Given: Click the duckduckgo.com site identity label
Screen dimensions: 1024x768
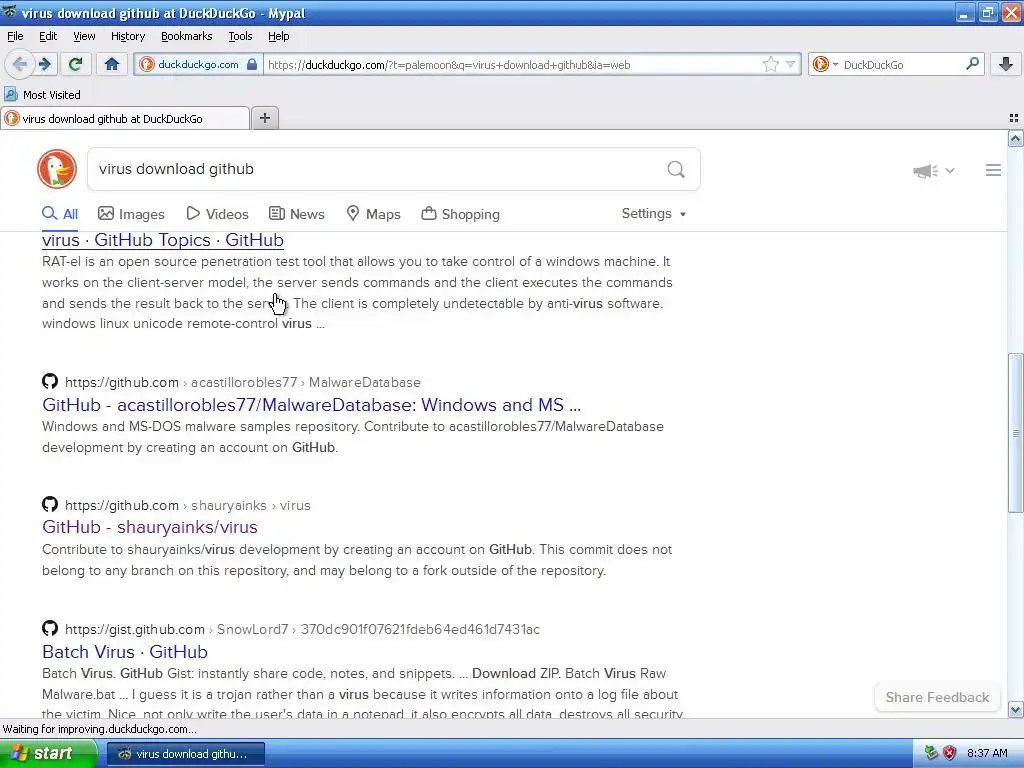Looking at the screenshot, I should [x=198, y=65].
